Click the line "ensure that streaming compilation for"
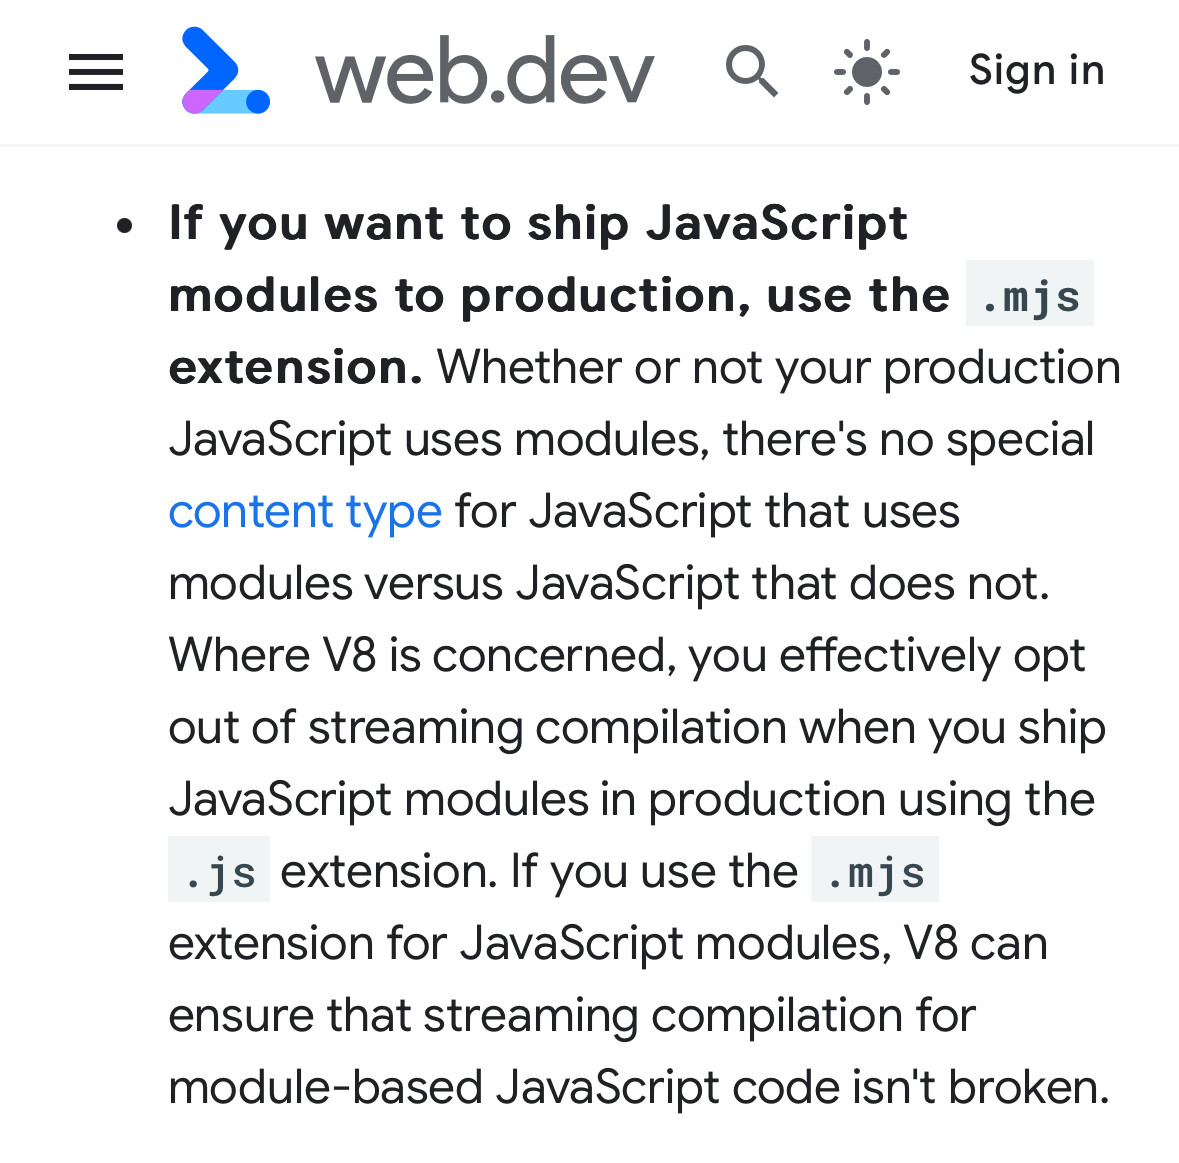The image size is (1179, 1163). click(x=572, y=1016)
